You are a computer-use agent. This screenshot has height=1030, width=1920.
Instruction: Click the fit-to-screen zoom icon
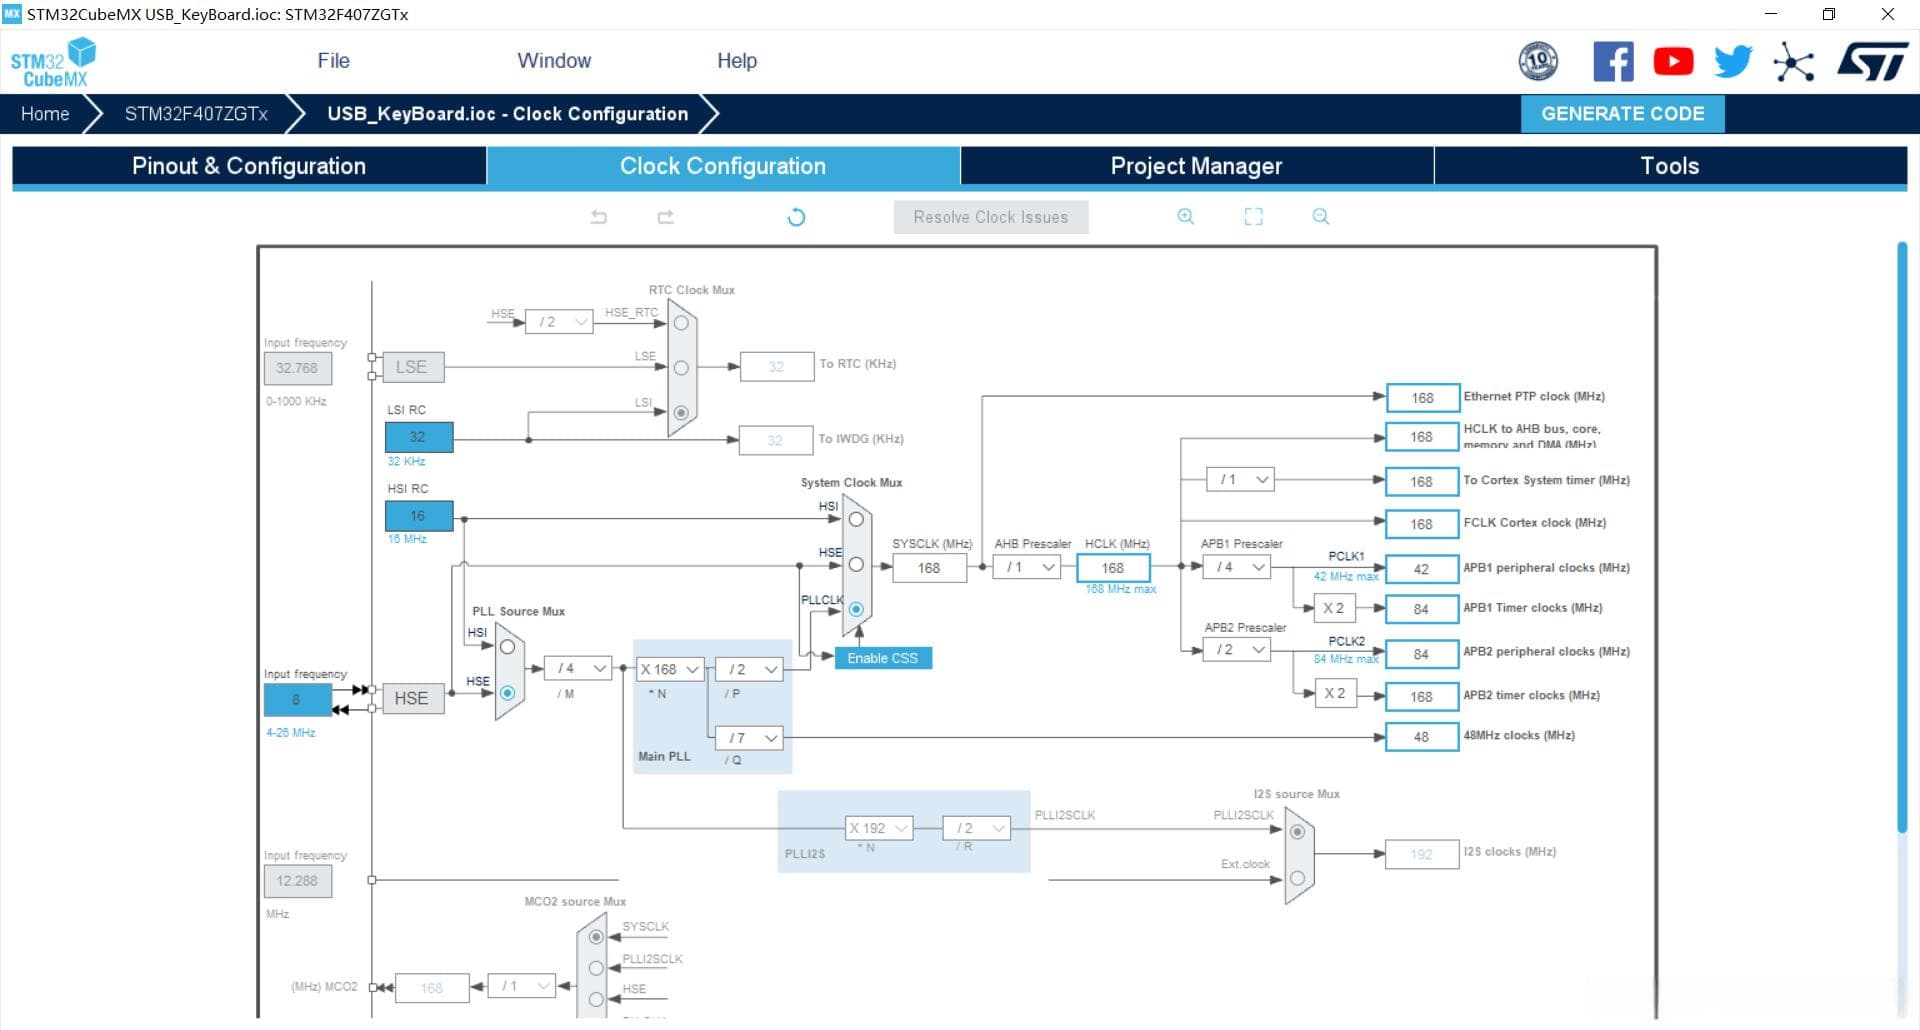pyautogui.click(x=1253, y=217)
